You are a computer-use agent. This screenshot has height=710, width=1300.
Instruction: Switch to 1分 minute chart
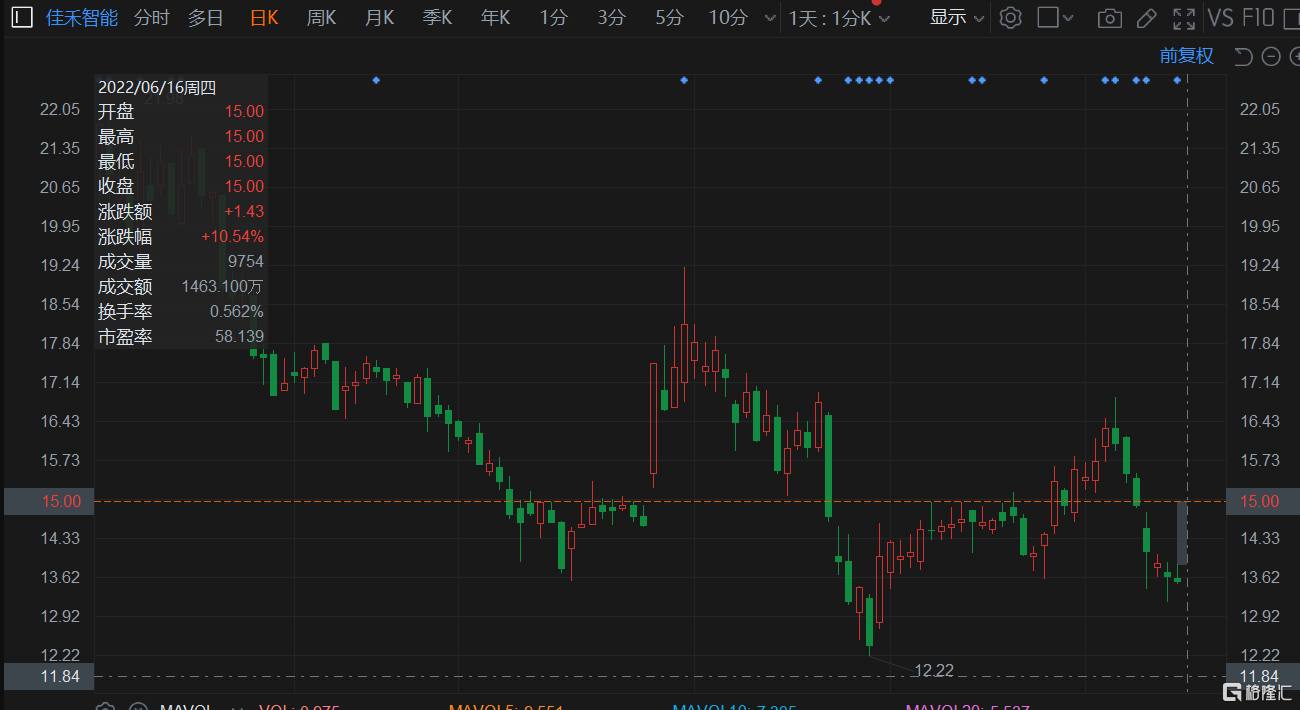pos(553,17)
